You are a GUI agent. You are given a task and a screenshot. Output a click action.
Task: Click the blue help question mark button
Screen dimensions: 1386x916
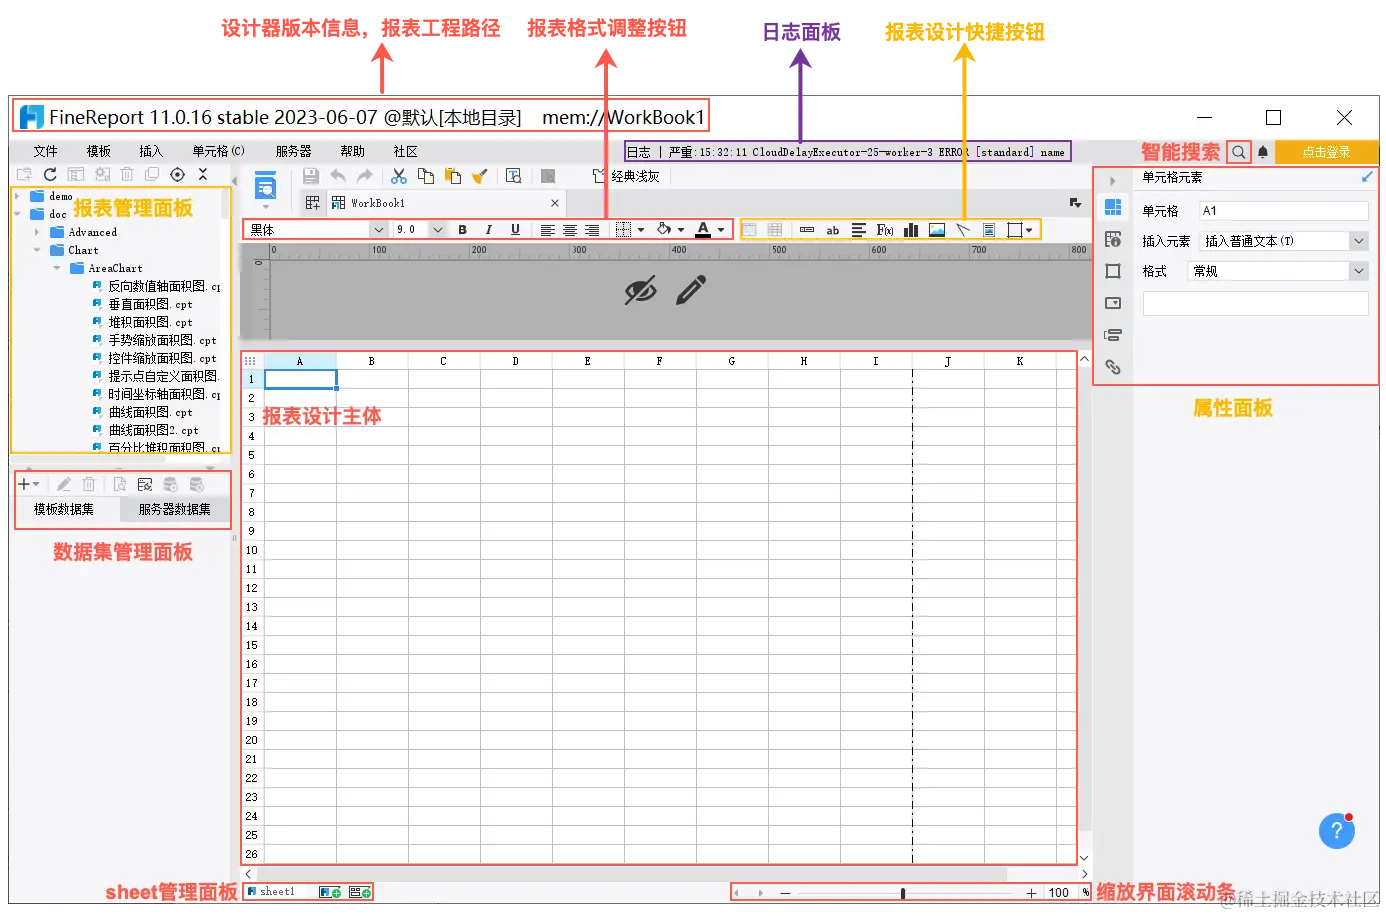pyautogui.click(x=1337, y=830)
